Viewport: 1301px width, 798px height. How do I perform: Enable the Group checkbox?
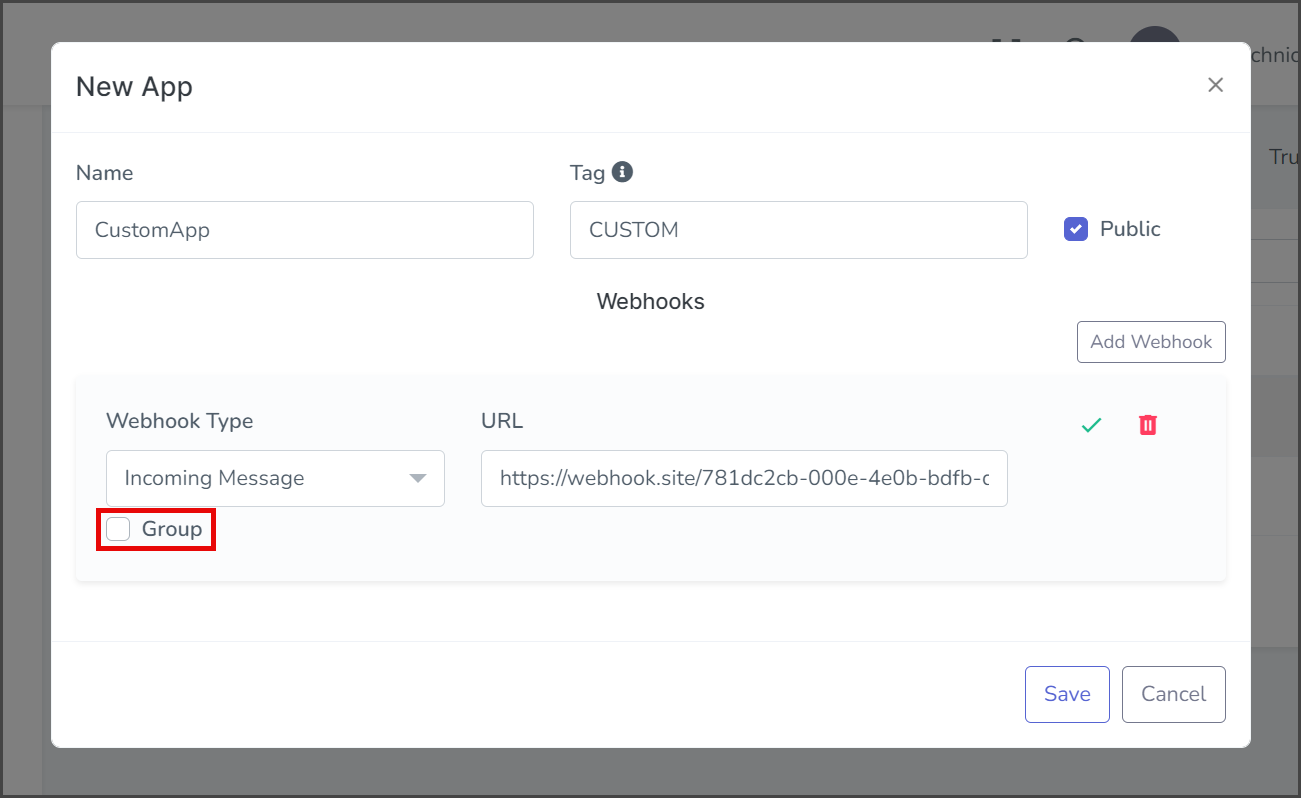(118, 529)
